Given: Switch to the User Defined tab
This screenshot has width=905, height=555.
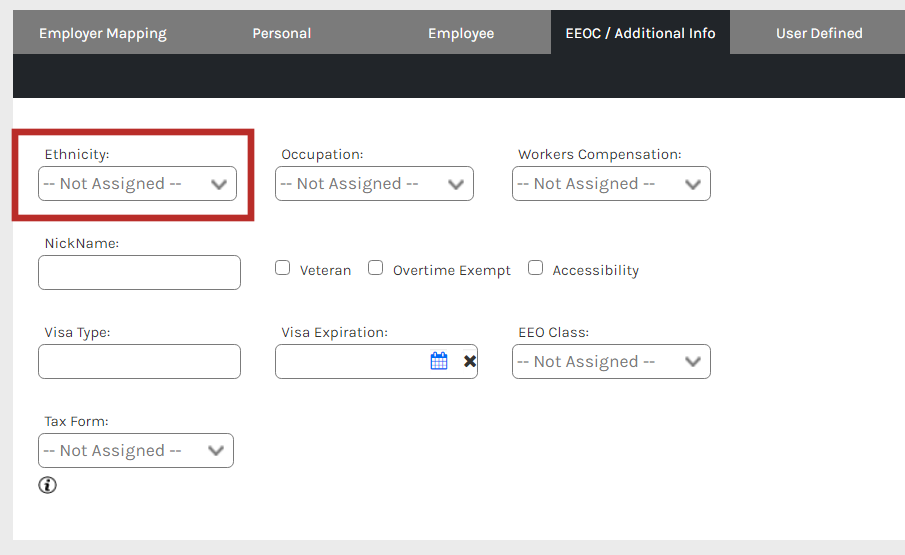Looking at the screenshot, I should coord(819,33).
